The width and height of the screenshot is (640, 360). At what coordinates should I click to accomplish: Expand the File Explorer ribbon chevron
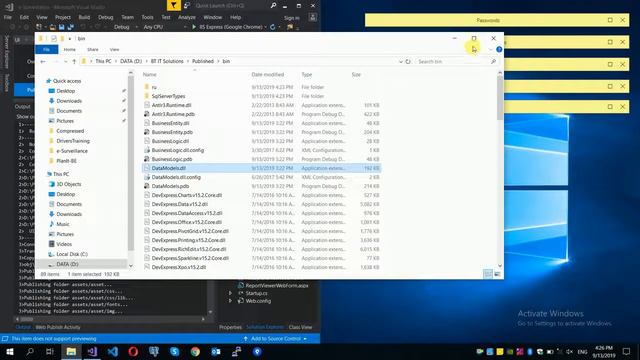point(490,49)
